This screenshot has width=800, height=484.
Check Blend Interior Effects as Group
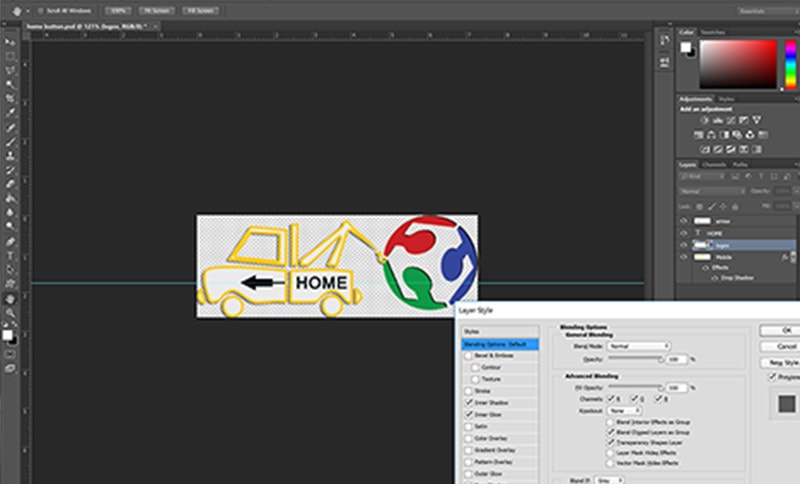[610, 422]
